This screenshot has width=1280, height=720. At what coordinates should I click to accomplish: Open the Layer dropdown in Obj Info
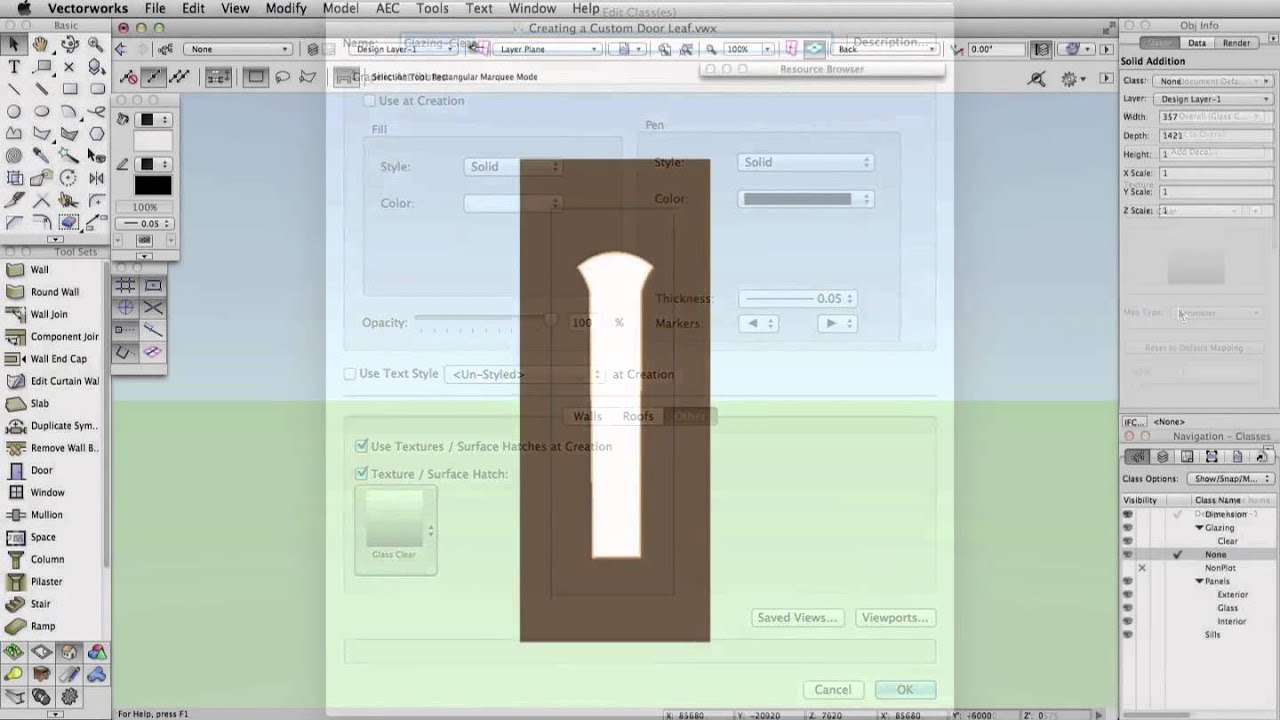coord(1213,99)
